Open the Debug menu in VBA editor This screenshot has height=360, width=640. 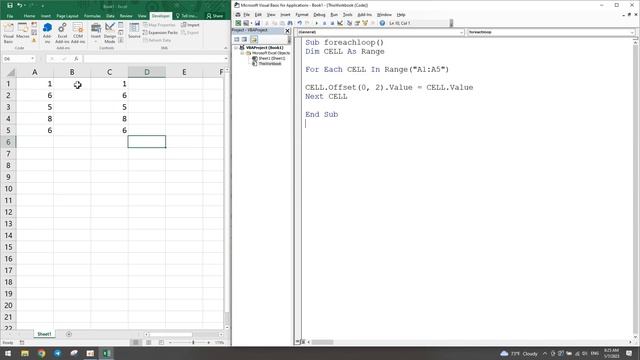tap(319, 15)
